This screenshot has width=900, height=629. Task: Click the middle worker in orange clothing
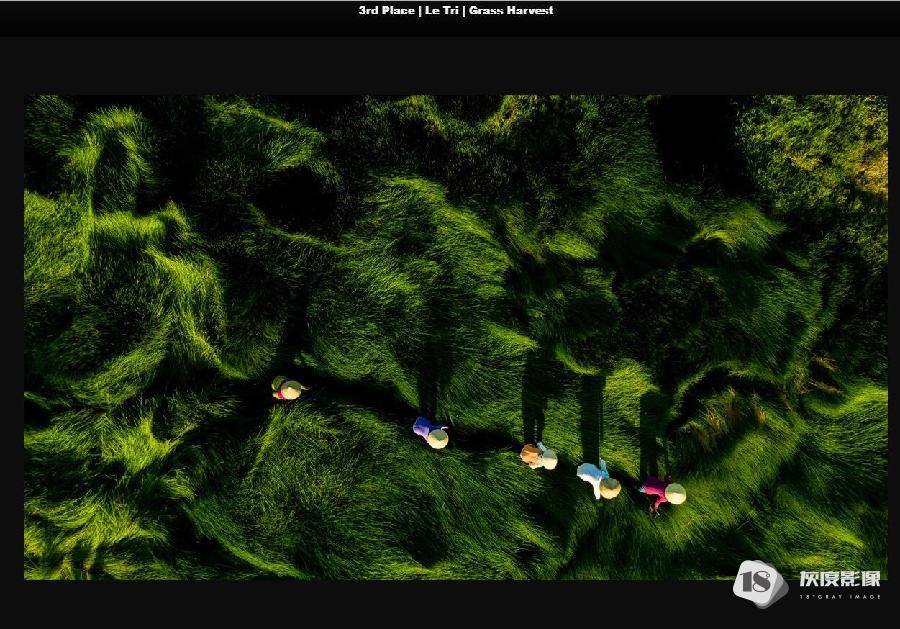coord(538,456)
